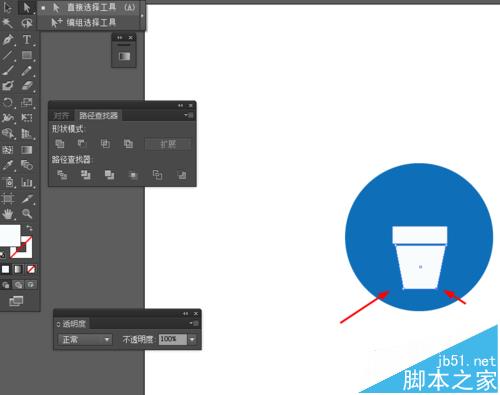Select the Mesh tool
Viewport: 500px width, 395px height.
7,150
